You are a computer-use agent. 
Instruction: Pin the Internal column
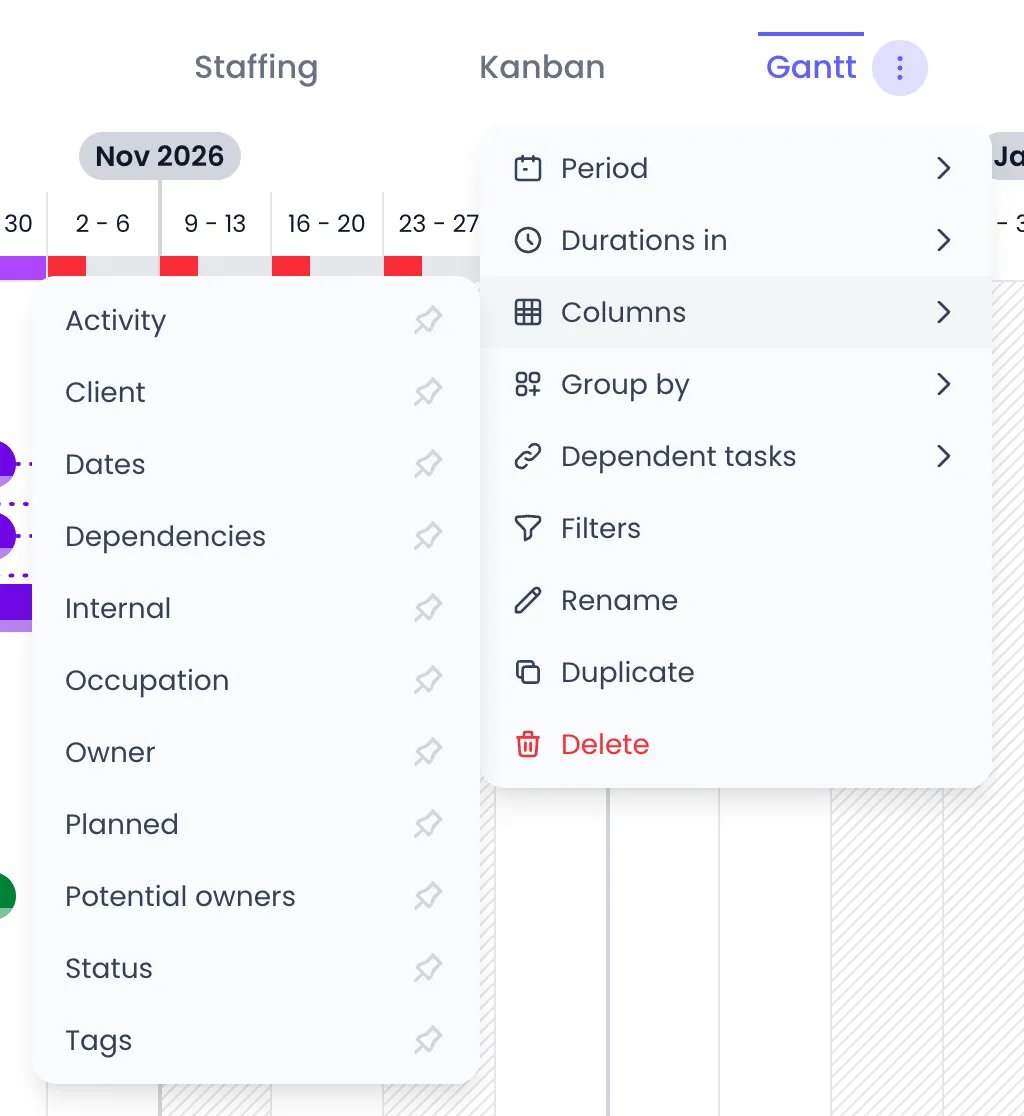pos(428,609)
